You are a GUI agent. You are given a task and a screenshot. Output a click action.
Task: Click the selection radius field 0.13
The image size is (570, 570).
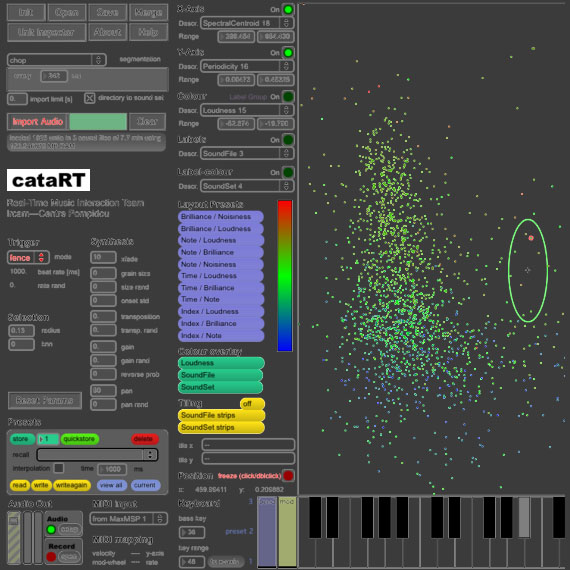point(21,330)
